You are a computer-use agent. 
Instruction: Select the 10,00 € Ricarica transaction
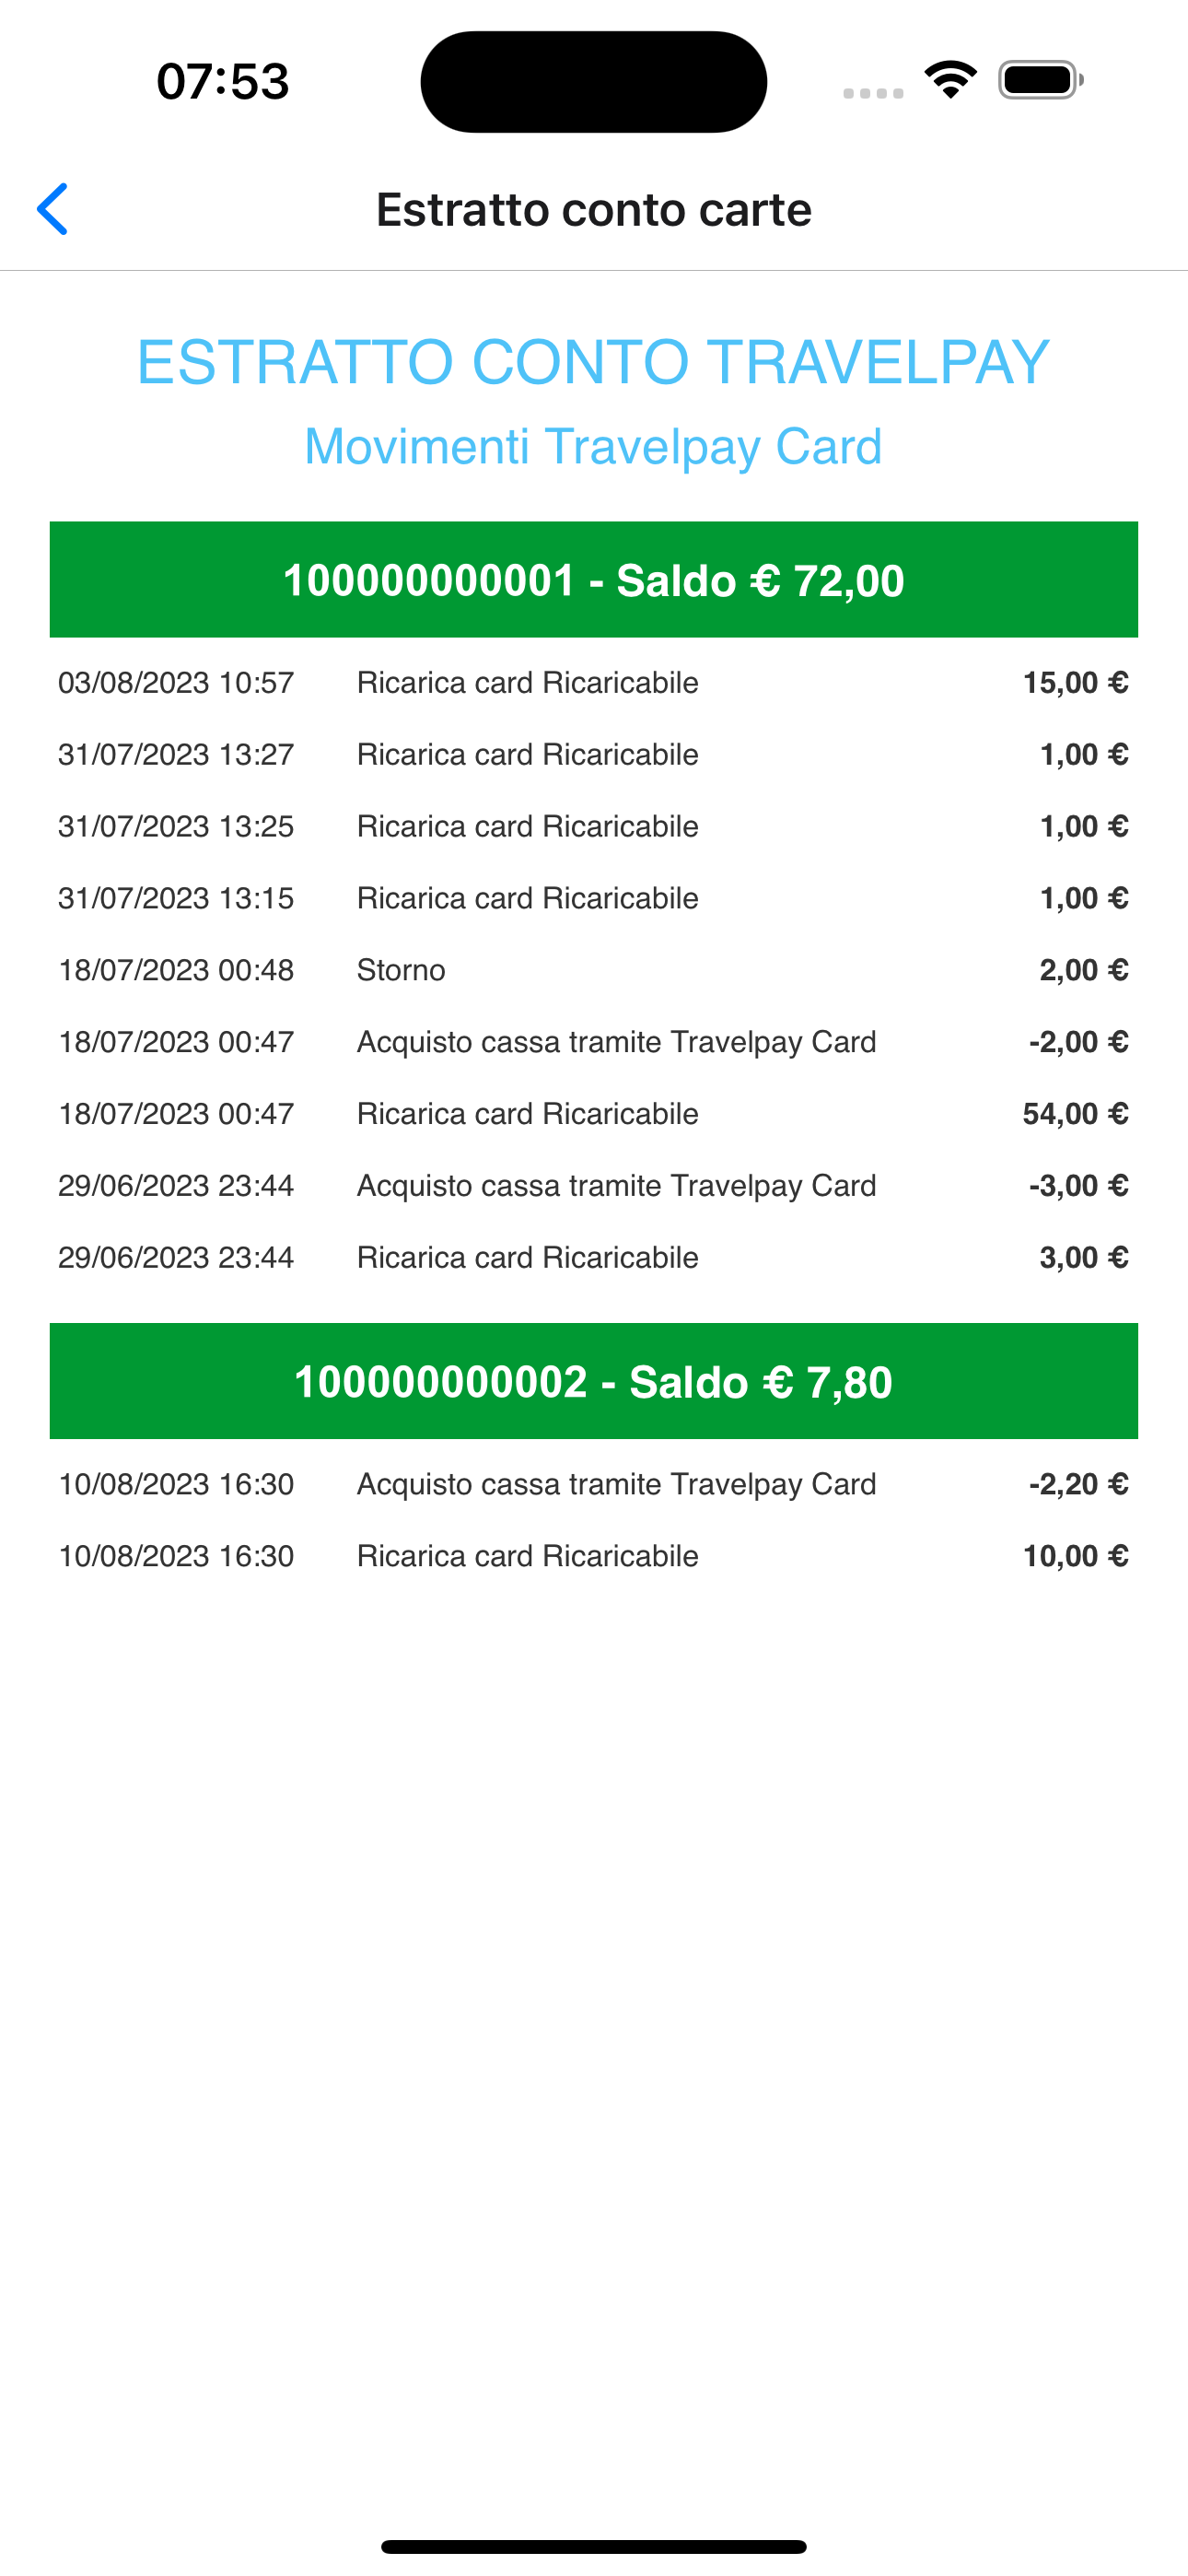pyautogui.click(x=594, y=1557)
